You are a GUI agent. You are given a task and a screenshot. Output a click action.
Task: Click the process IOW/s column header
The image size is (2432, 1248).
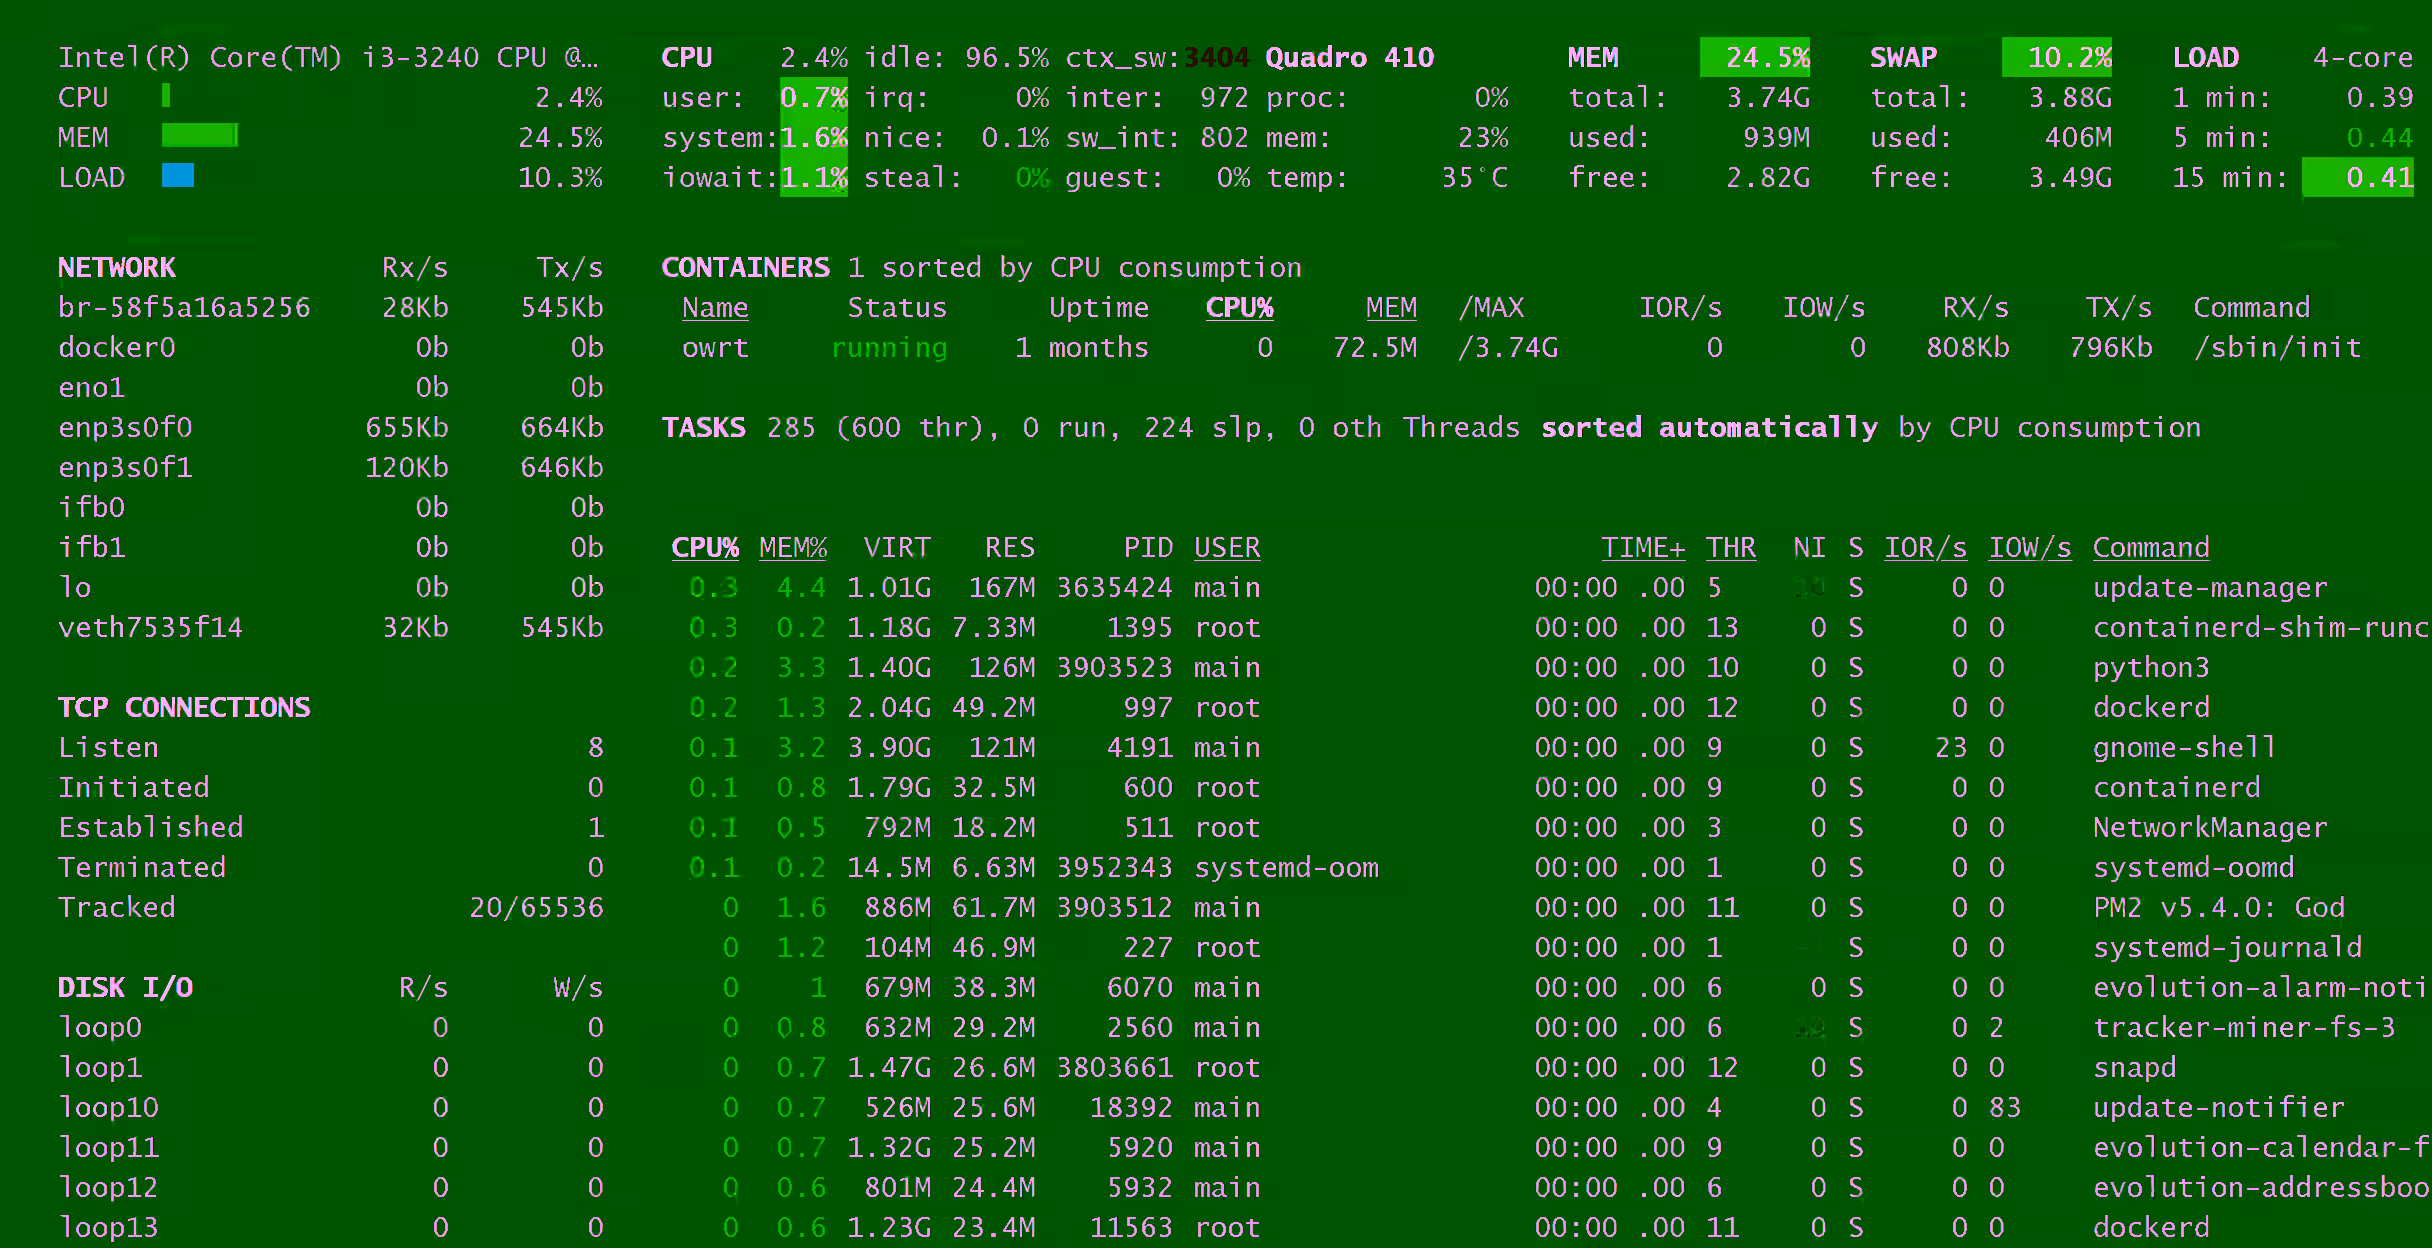[2029, 548]
